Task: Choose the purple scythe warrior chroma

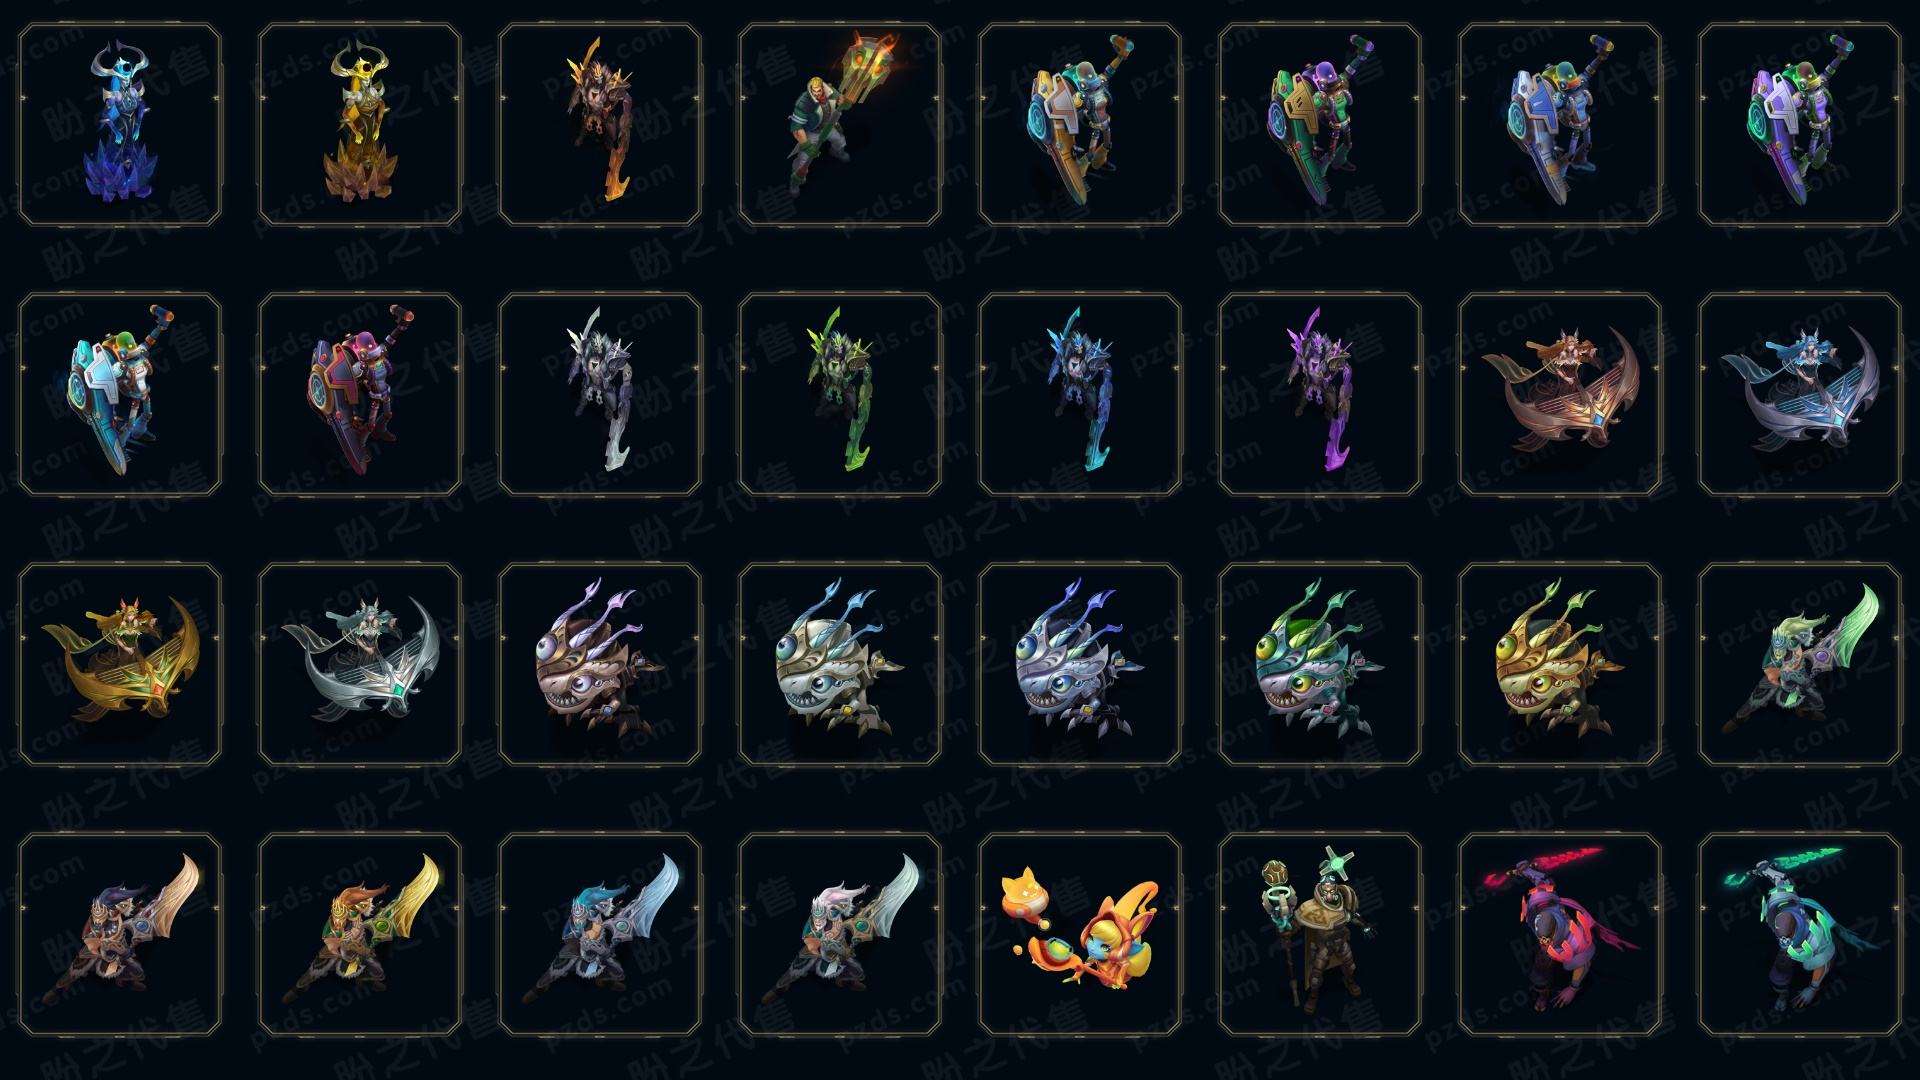Action: tap(1320, 395)
